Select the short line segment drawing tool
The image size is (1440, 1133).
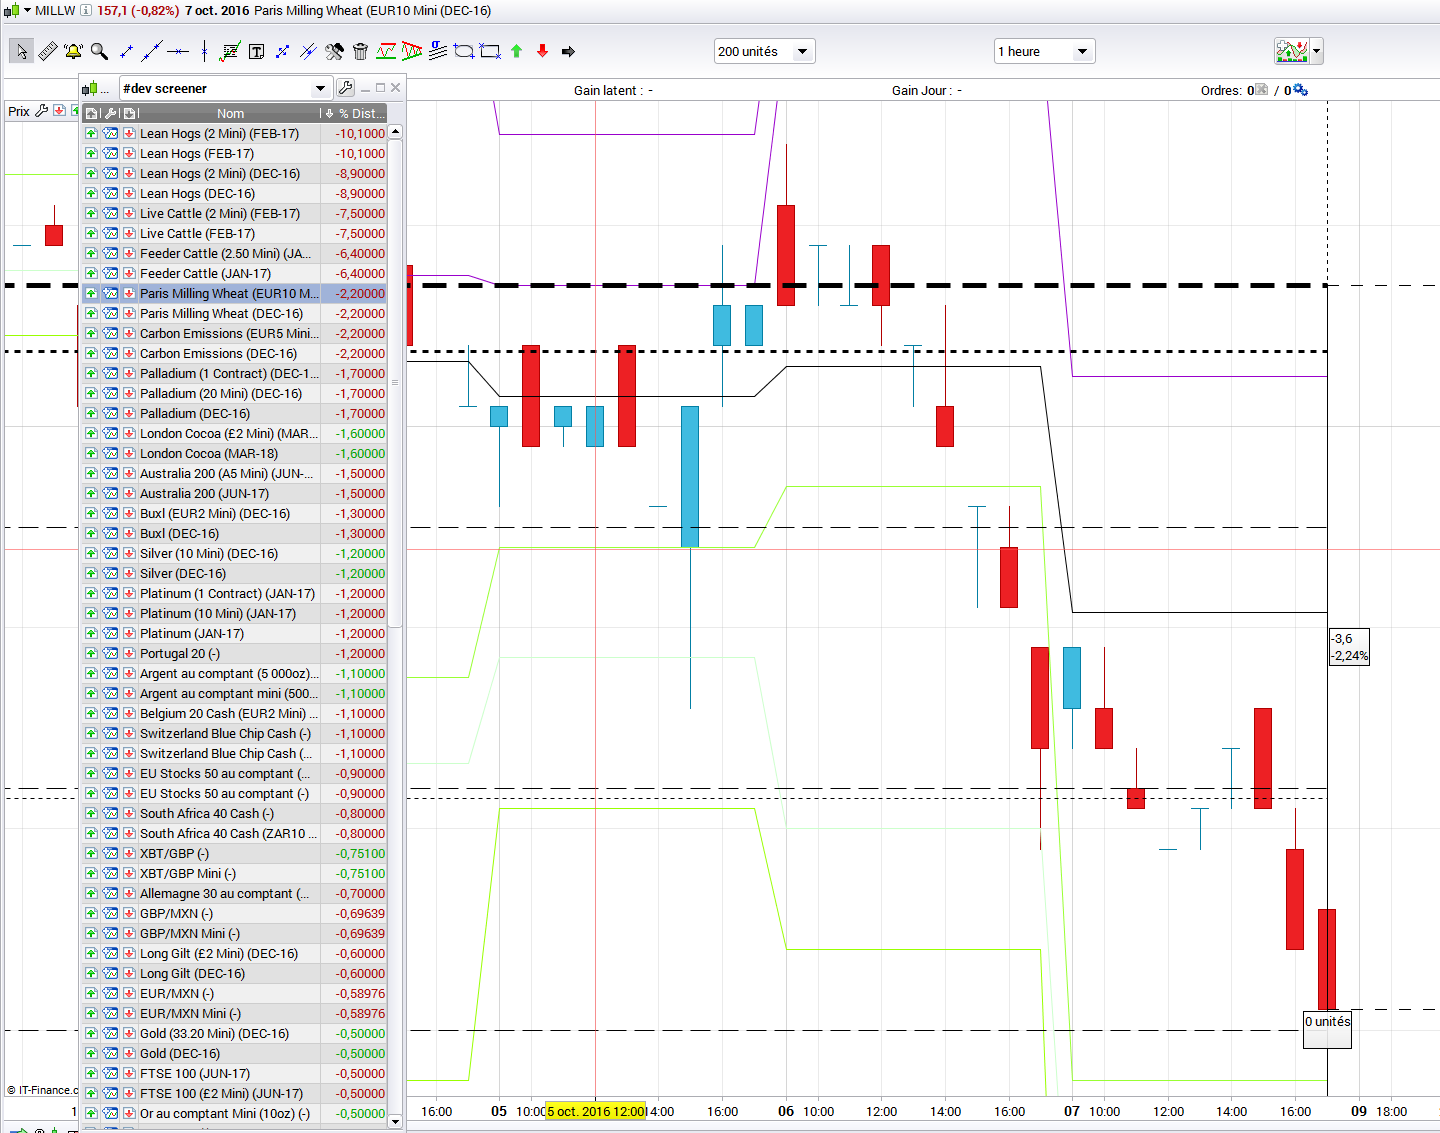[x=126, y=51]
